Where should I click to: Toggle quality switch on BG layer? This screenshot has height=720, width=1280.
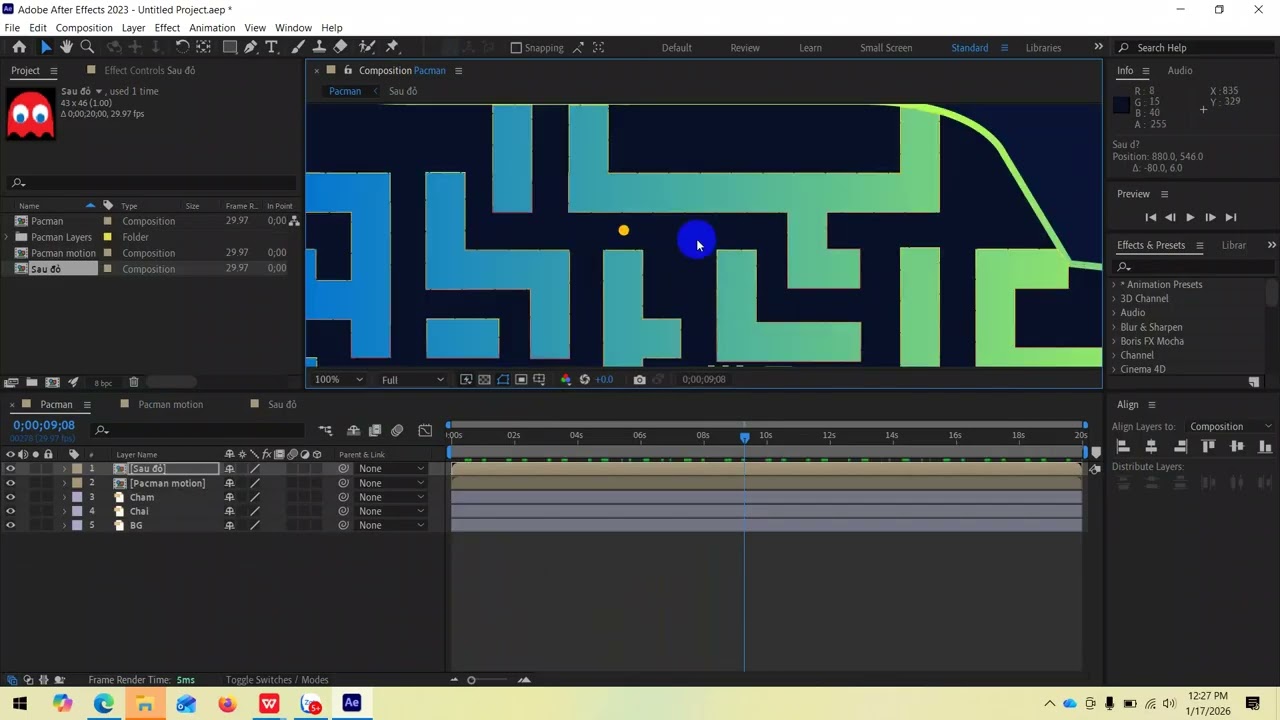click(x=255, y=525)
